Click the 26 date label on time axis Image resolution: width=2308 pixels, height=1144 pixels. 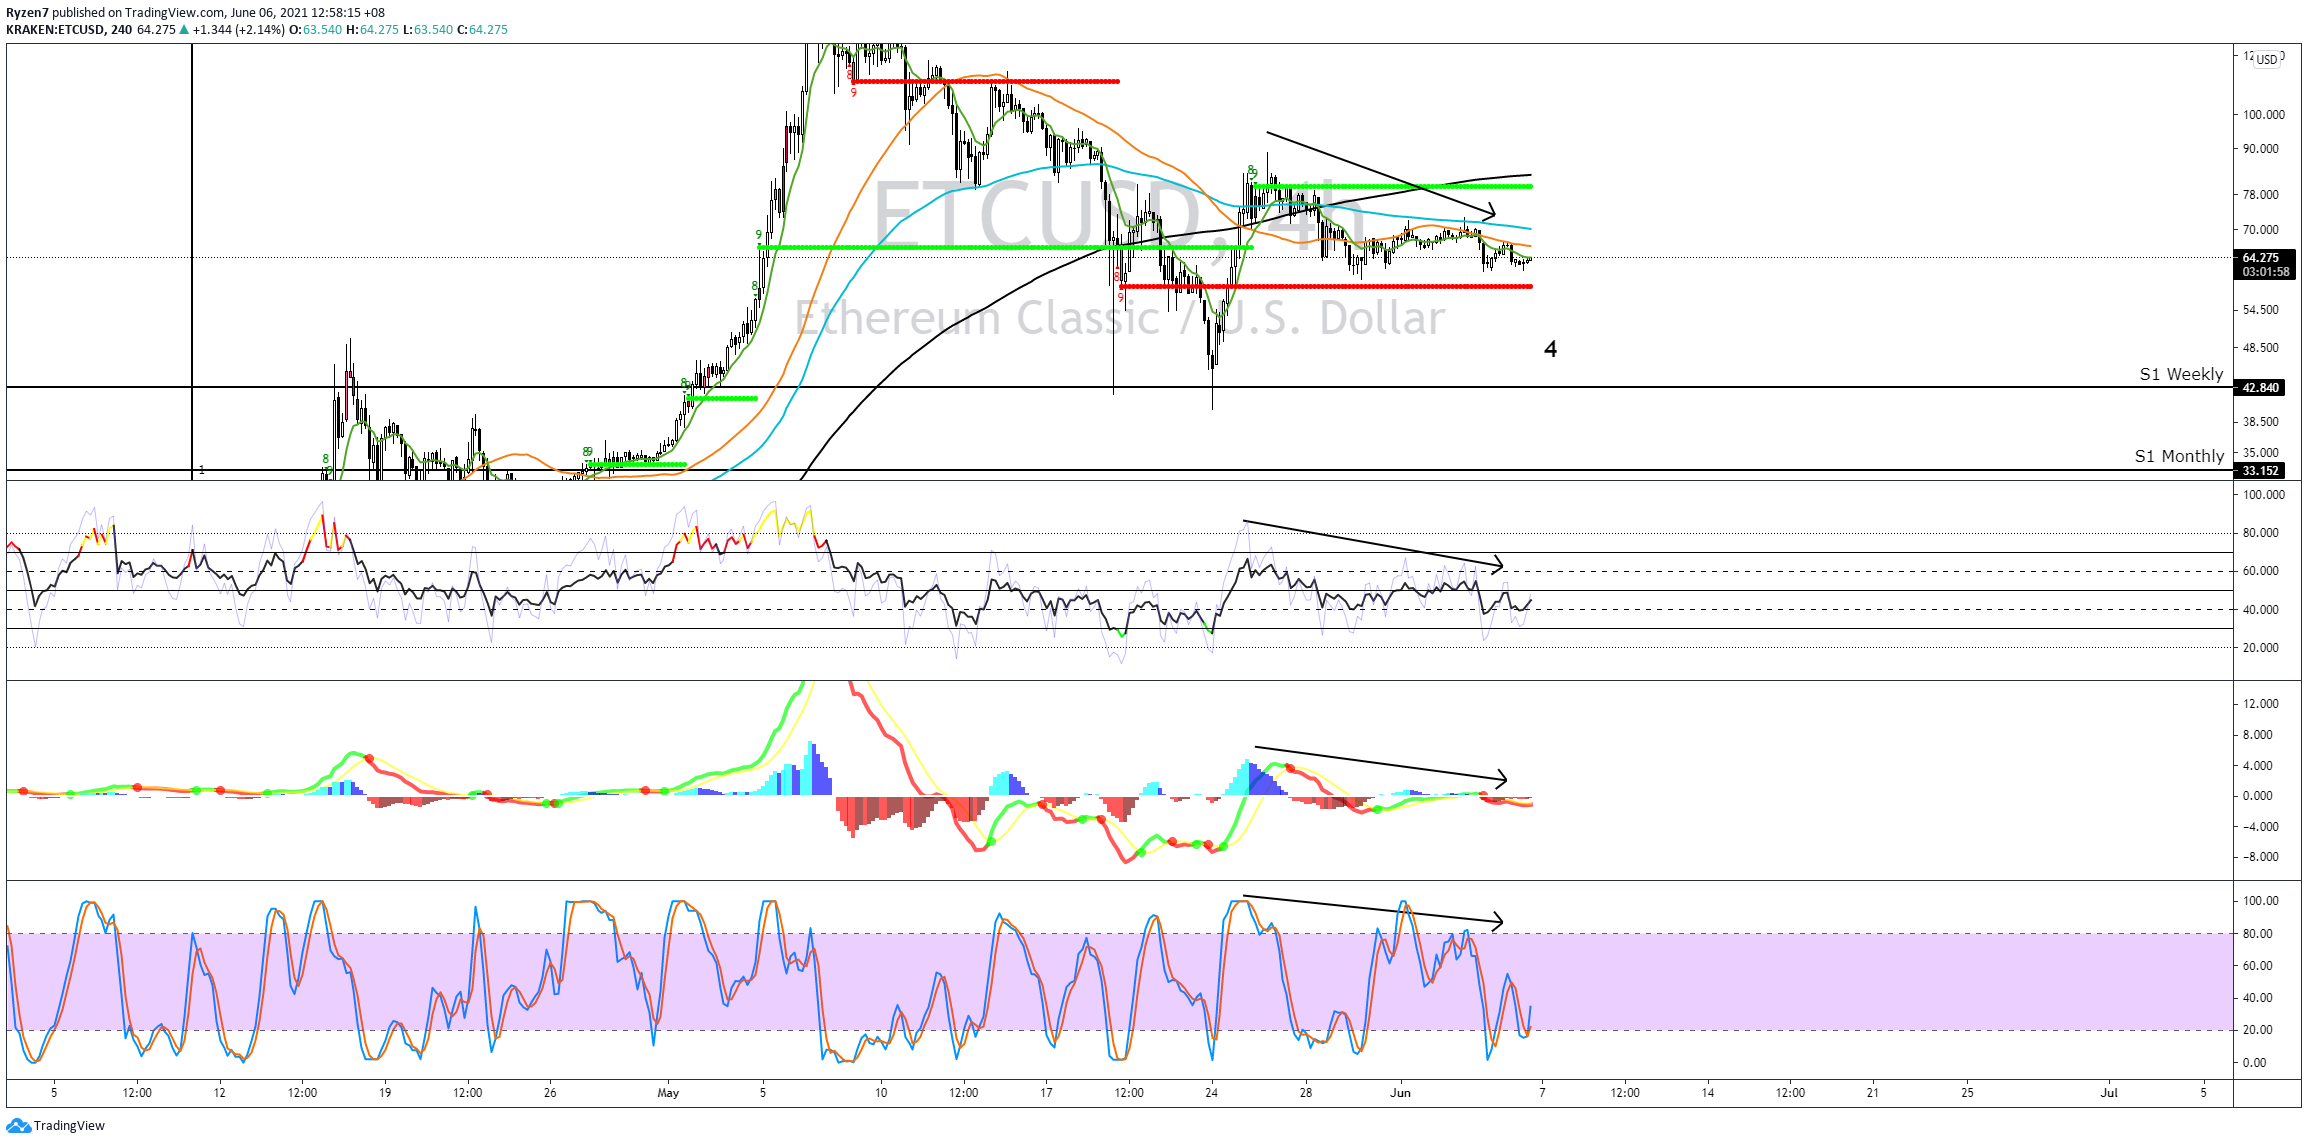(x=550, y=1093)
